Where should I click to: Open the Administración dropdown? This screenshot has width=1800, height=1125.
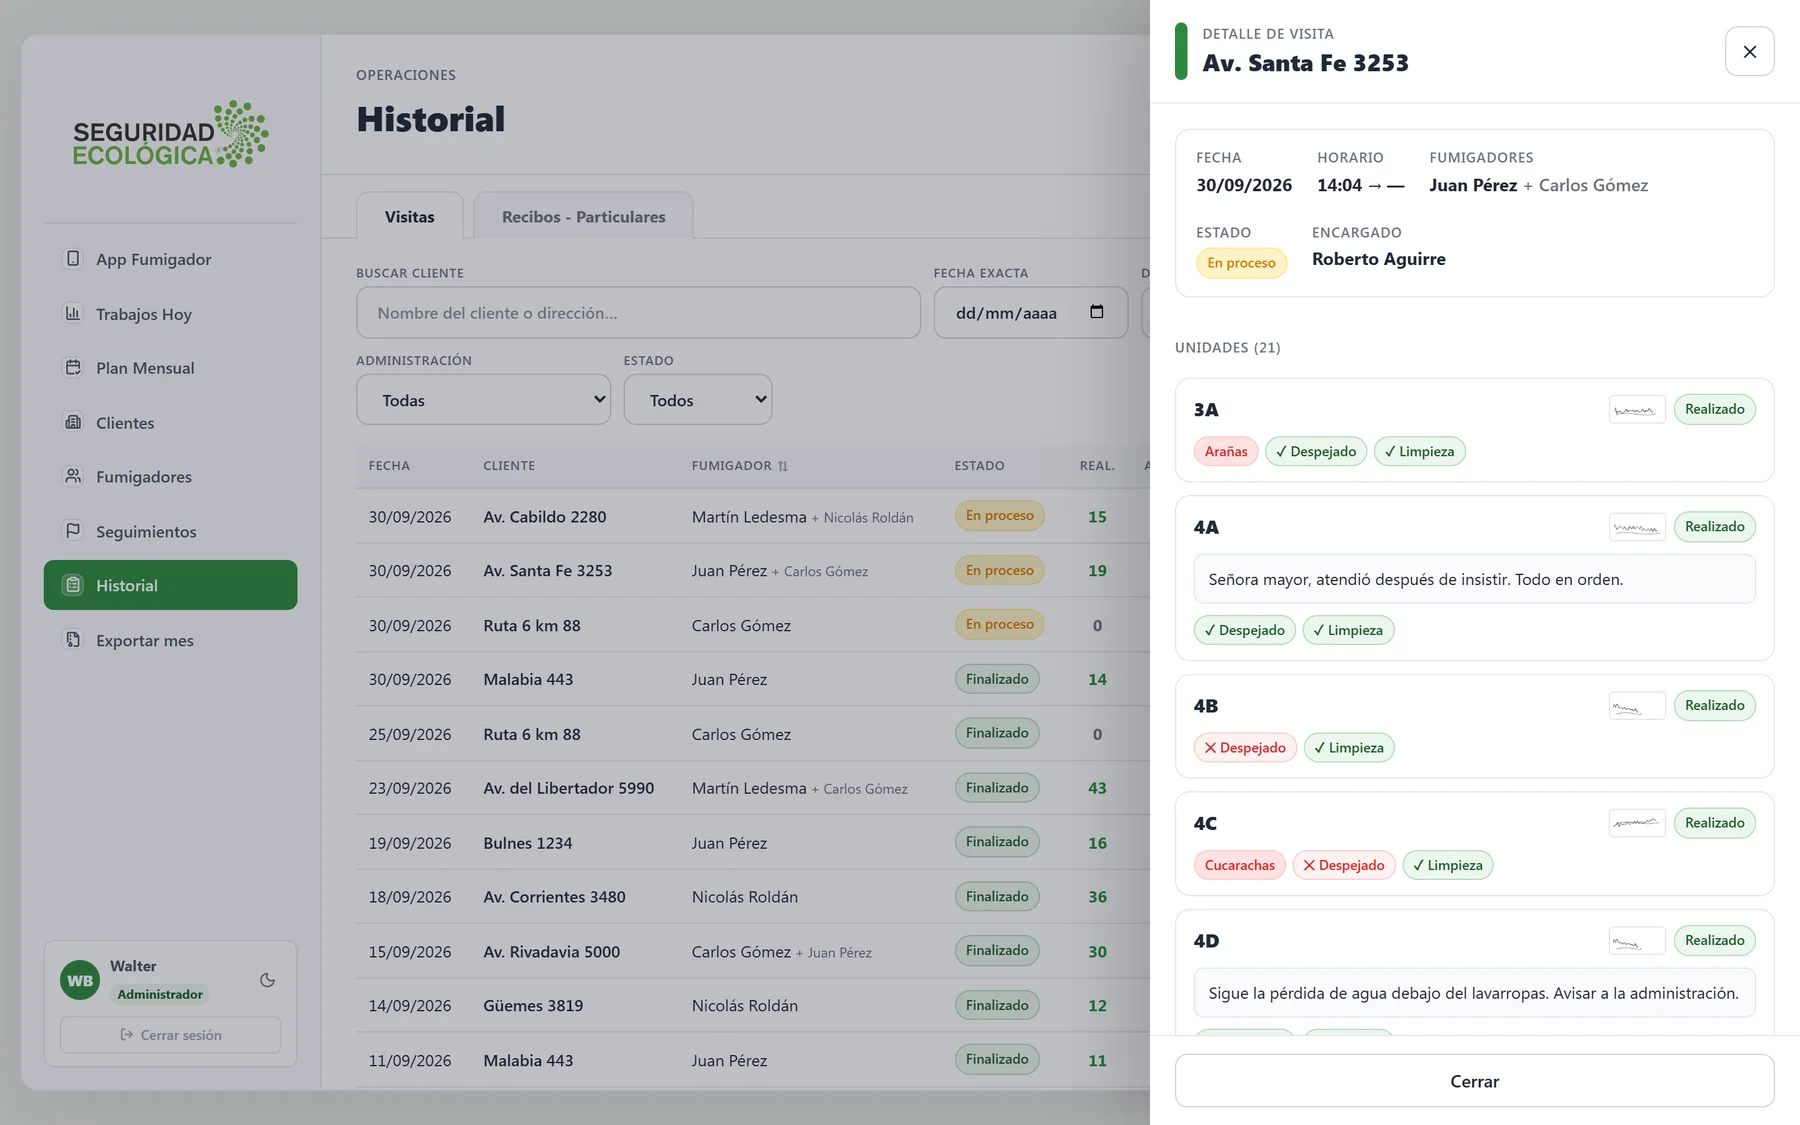[x=483, y=400]
